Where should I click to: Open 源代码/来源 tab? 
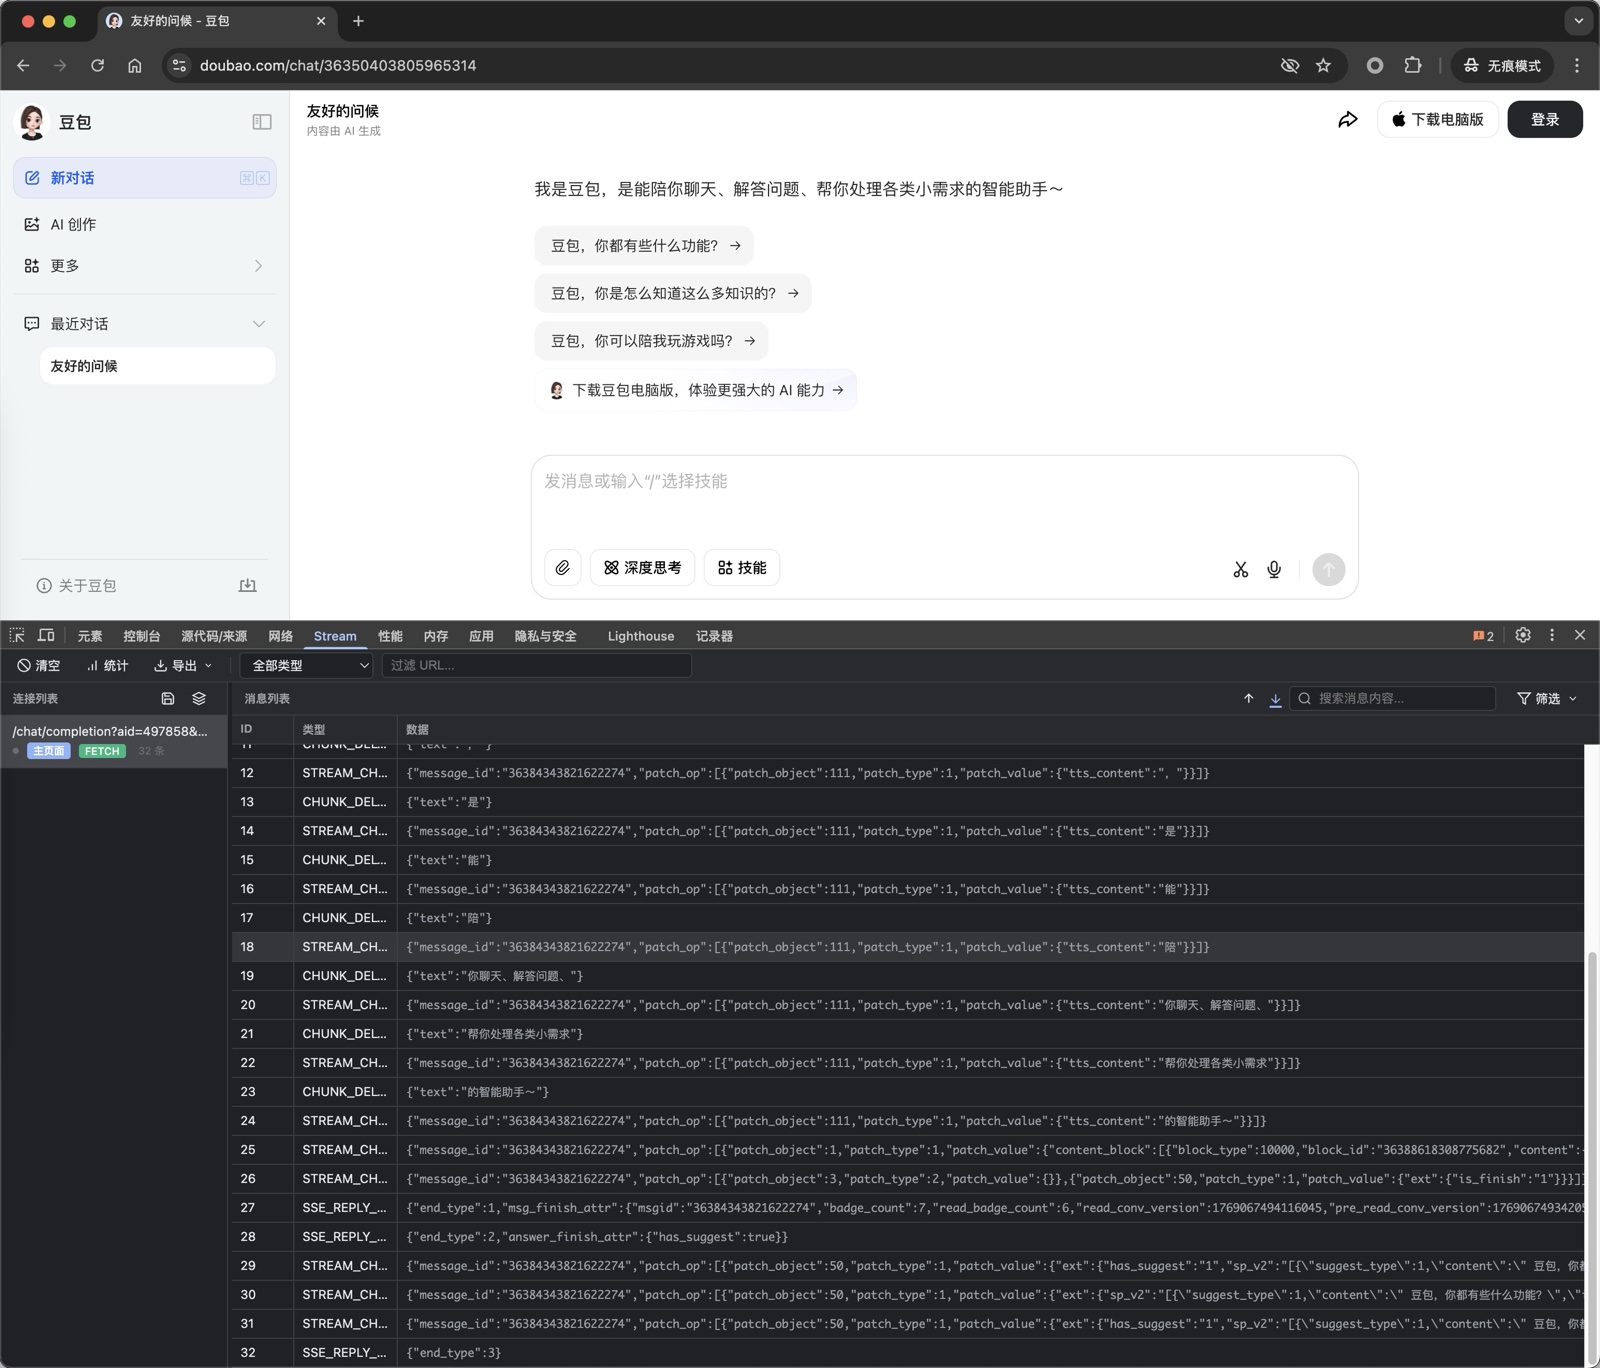pos(214,636)
